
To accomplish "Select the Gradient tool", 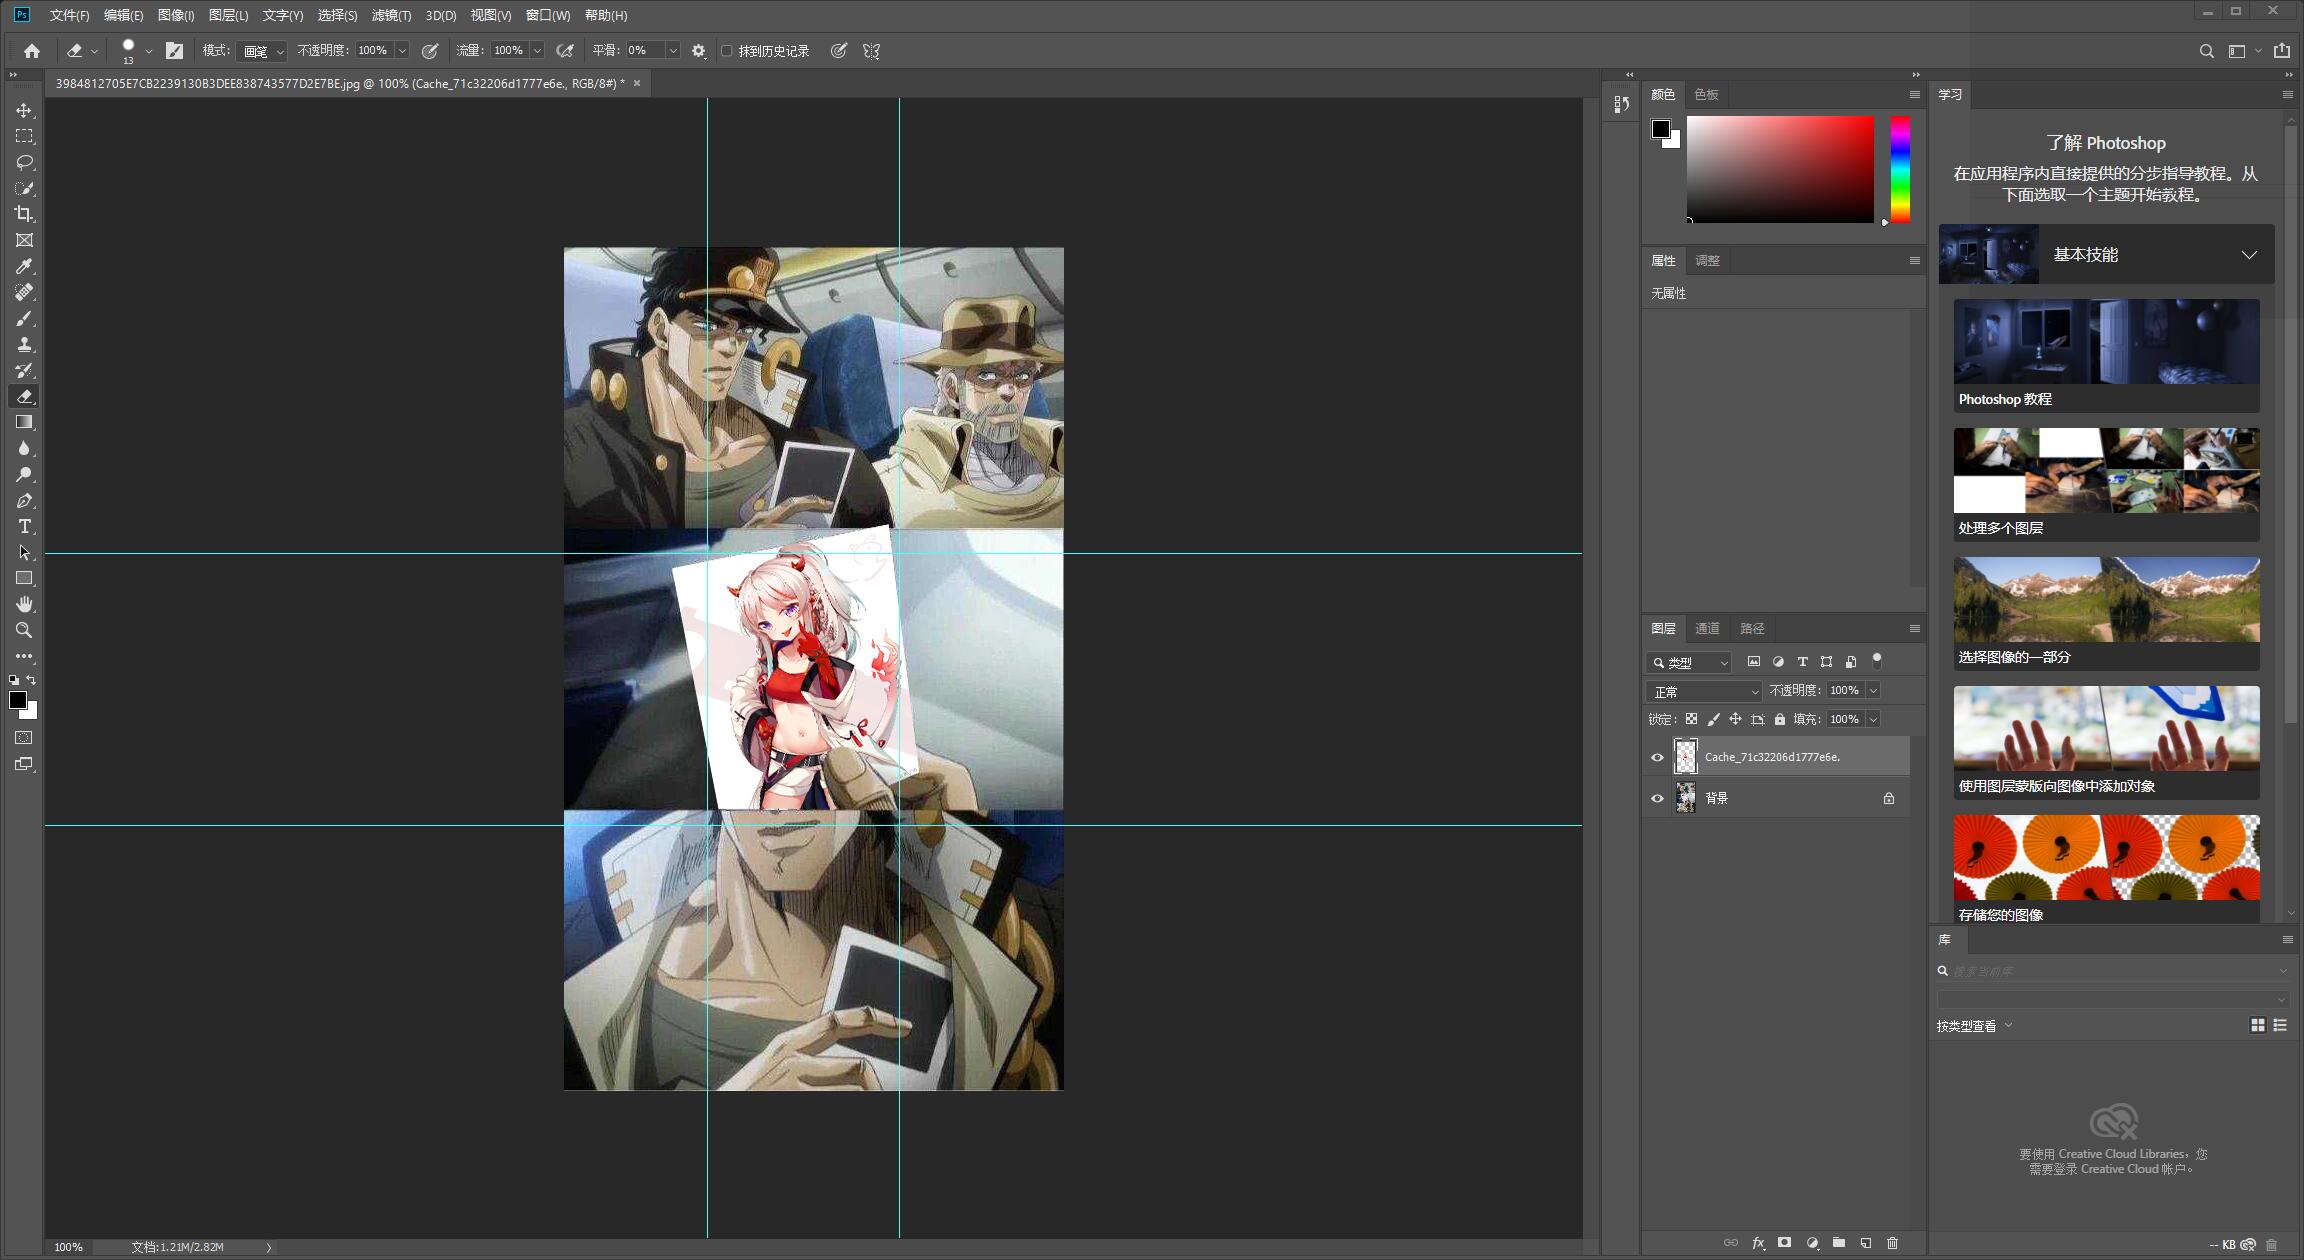I will coord(24,422).
